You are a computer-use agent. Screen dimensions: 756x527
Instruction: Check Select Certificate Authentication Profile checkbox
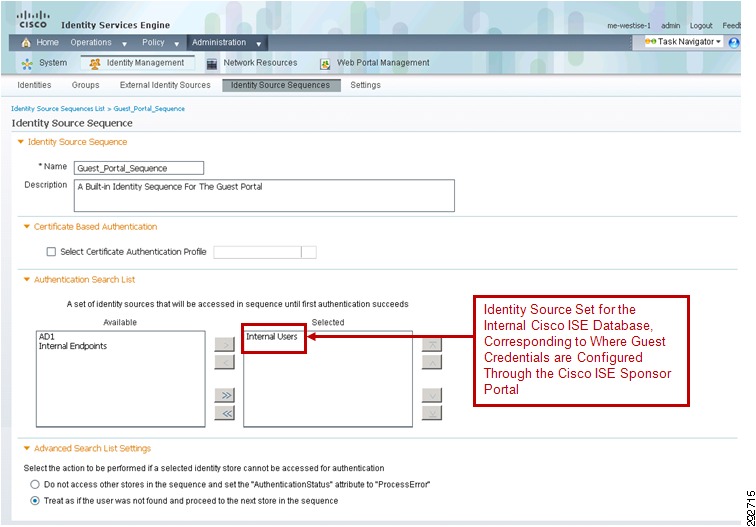pos(51,252)
